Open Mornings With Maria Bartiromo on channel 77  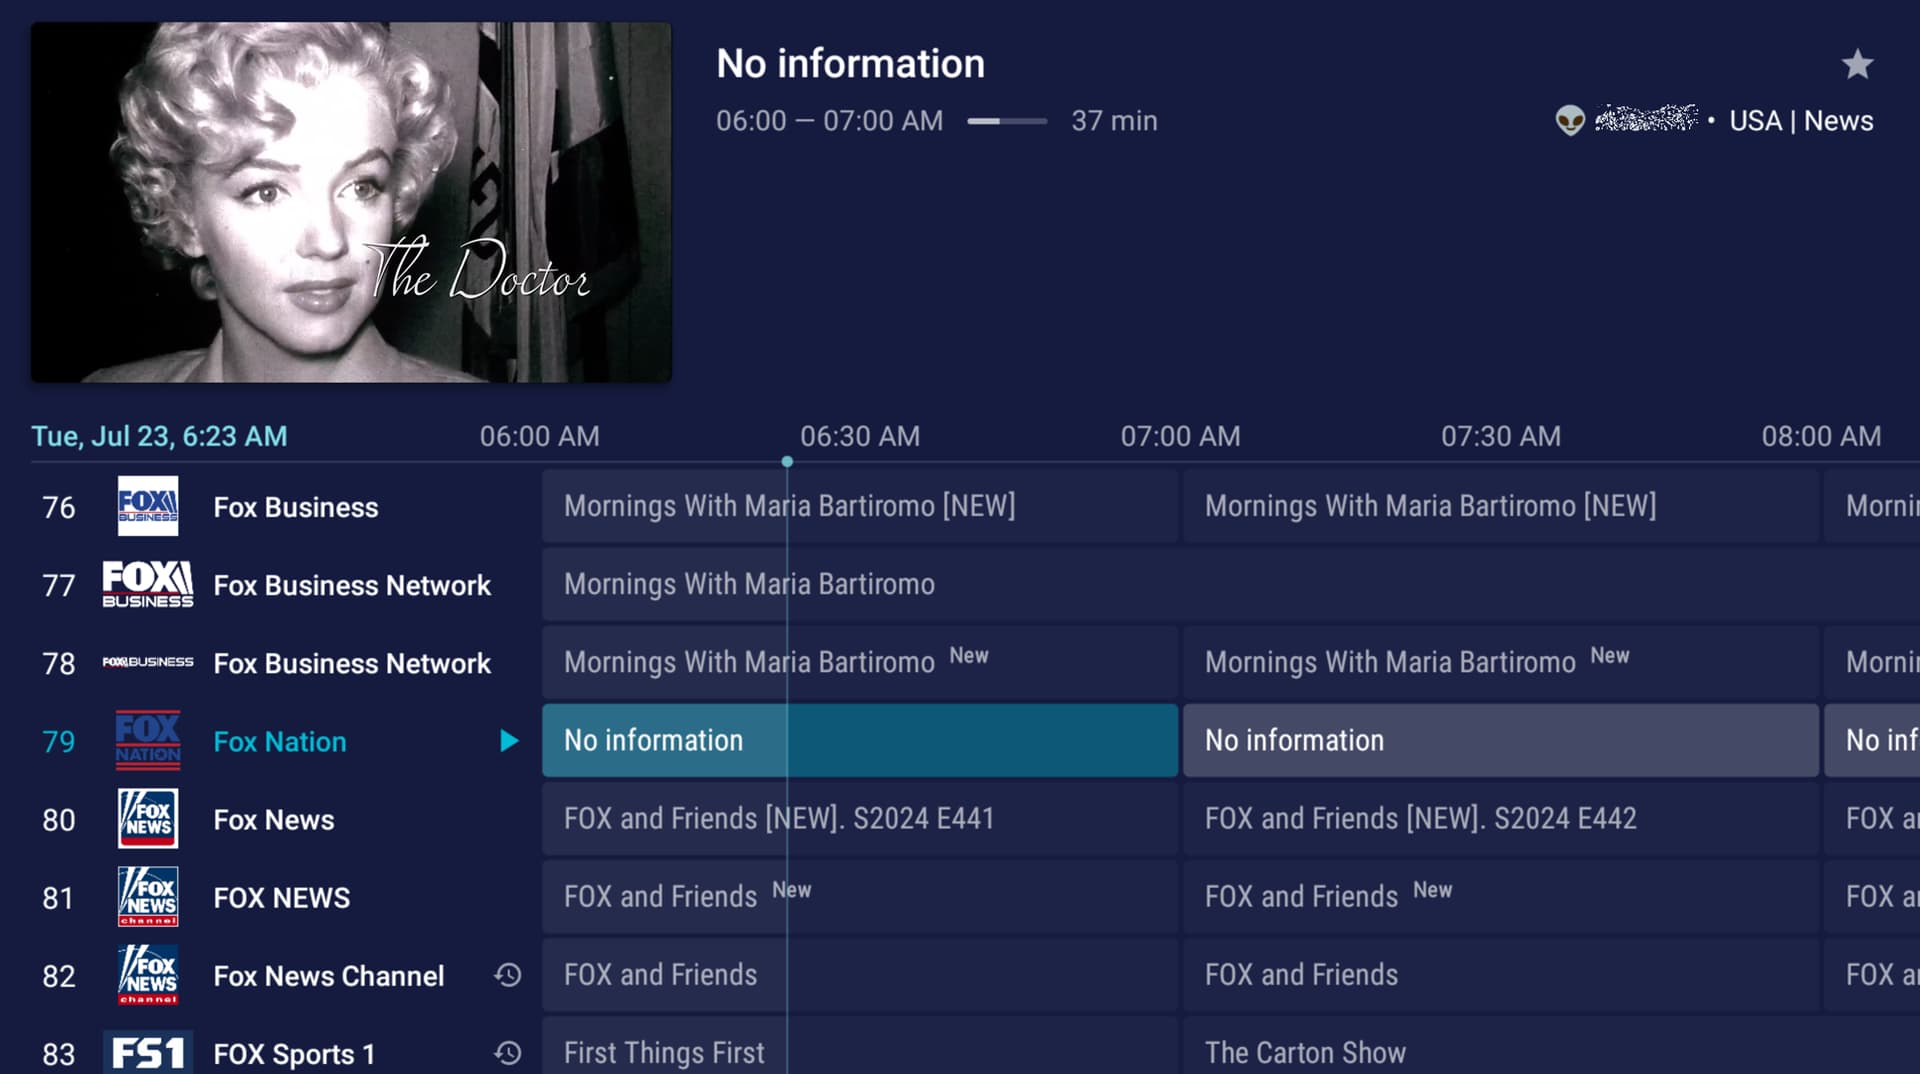coord(1231,584)
